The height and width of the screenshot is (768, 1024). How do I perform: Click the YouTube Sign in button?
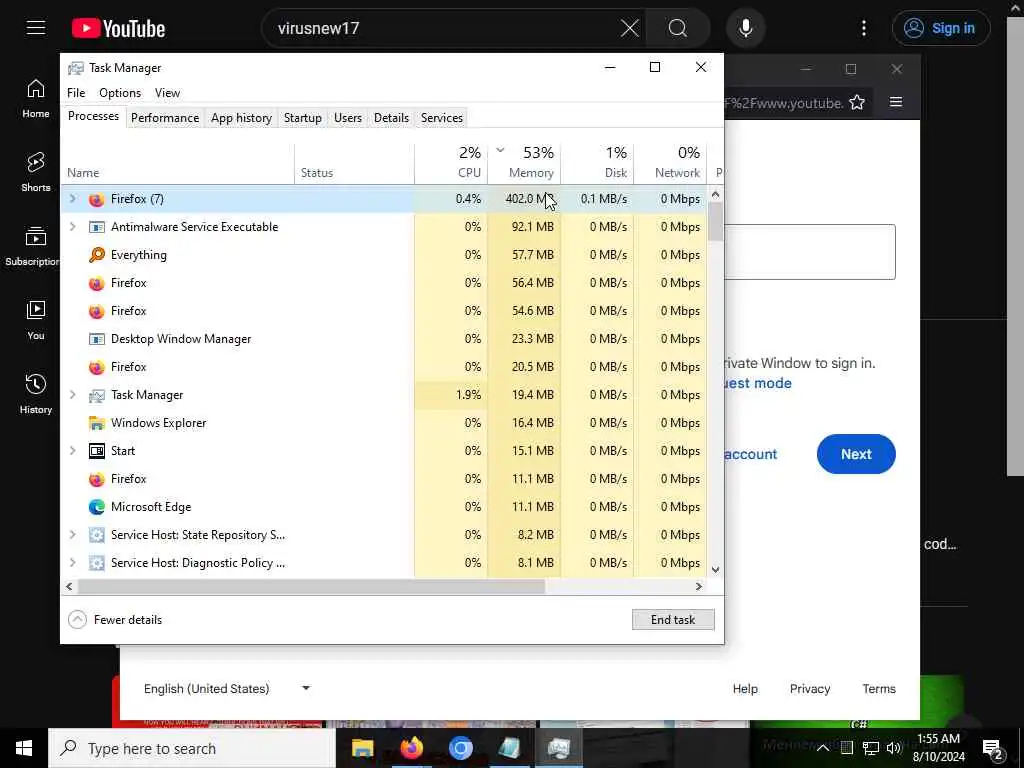pyautogui.click(x=941, y=28)
